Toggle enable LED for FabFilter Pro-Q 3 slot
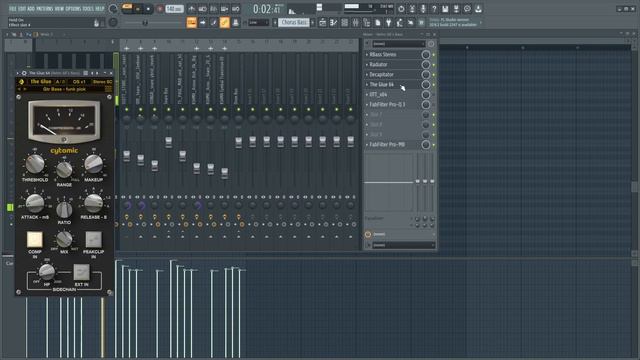The width and height of the screenshot is (640, 360). pyautogui.click(x=434, y=104)
